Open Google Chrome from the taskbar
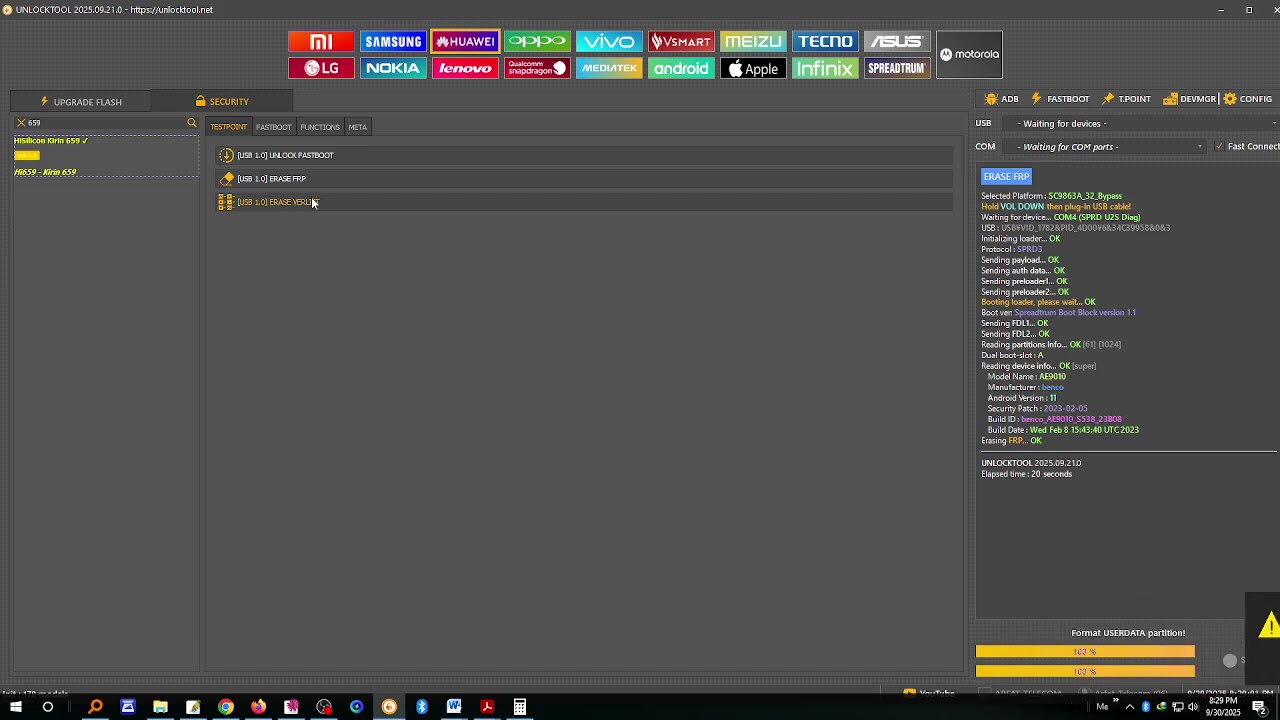This screenshot has height=720, width=1280. point(226,707)
